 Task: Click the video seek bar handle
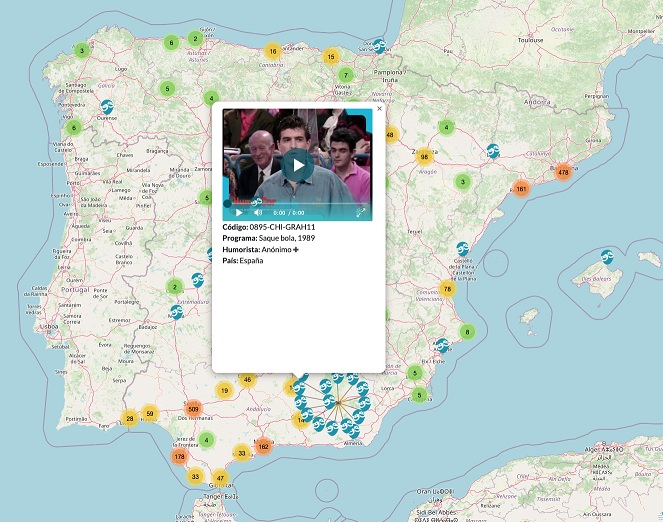click(x=227, y=204)
